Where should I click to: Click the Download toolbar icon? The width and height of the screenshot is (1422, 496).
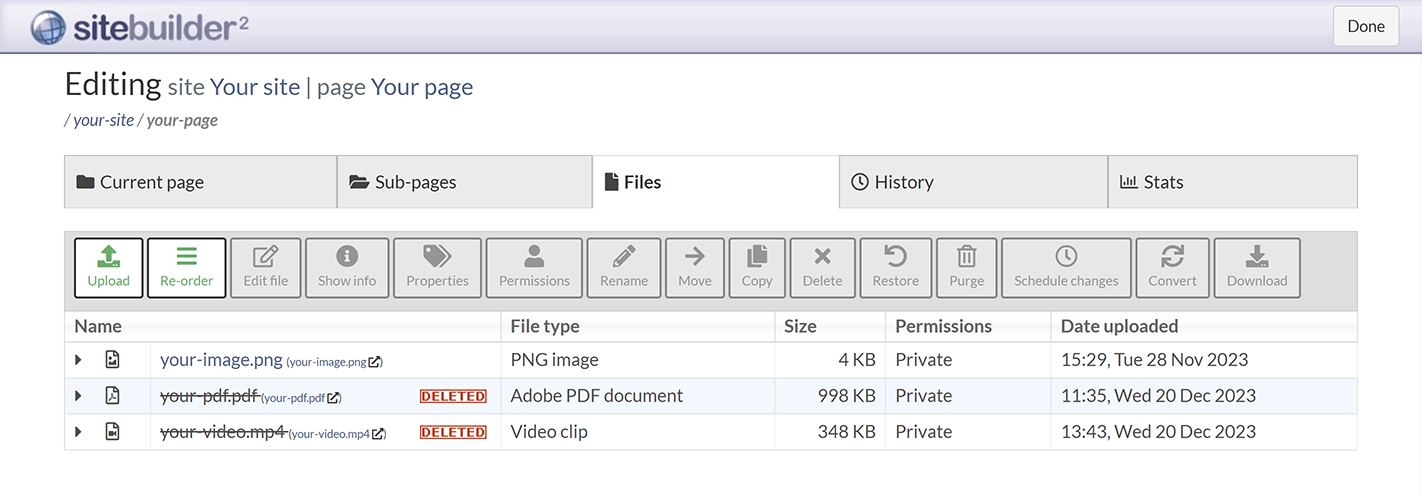[1257, 257]
